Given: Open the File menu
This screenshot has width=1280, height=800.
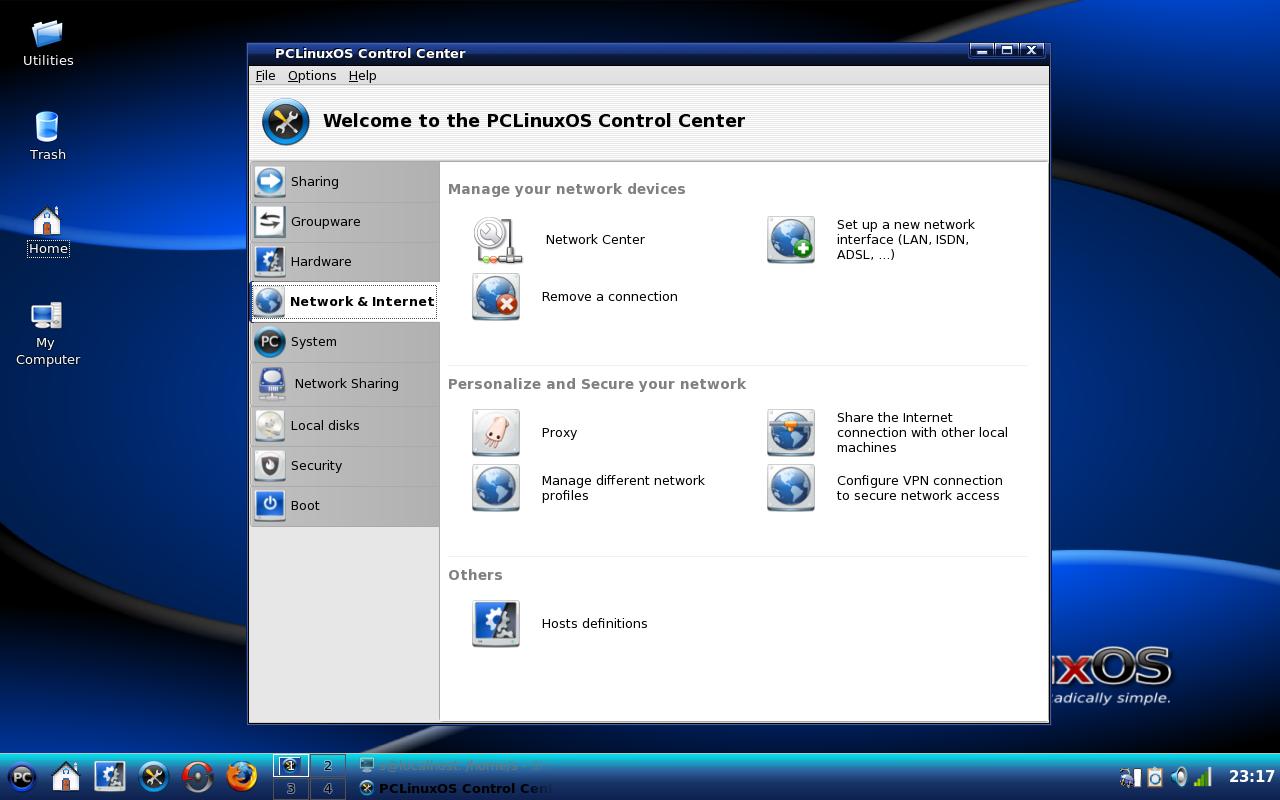Looking at the screenshot, I should (265, 76).
